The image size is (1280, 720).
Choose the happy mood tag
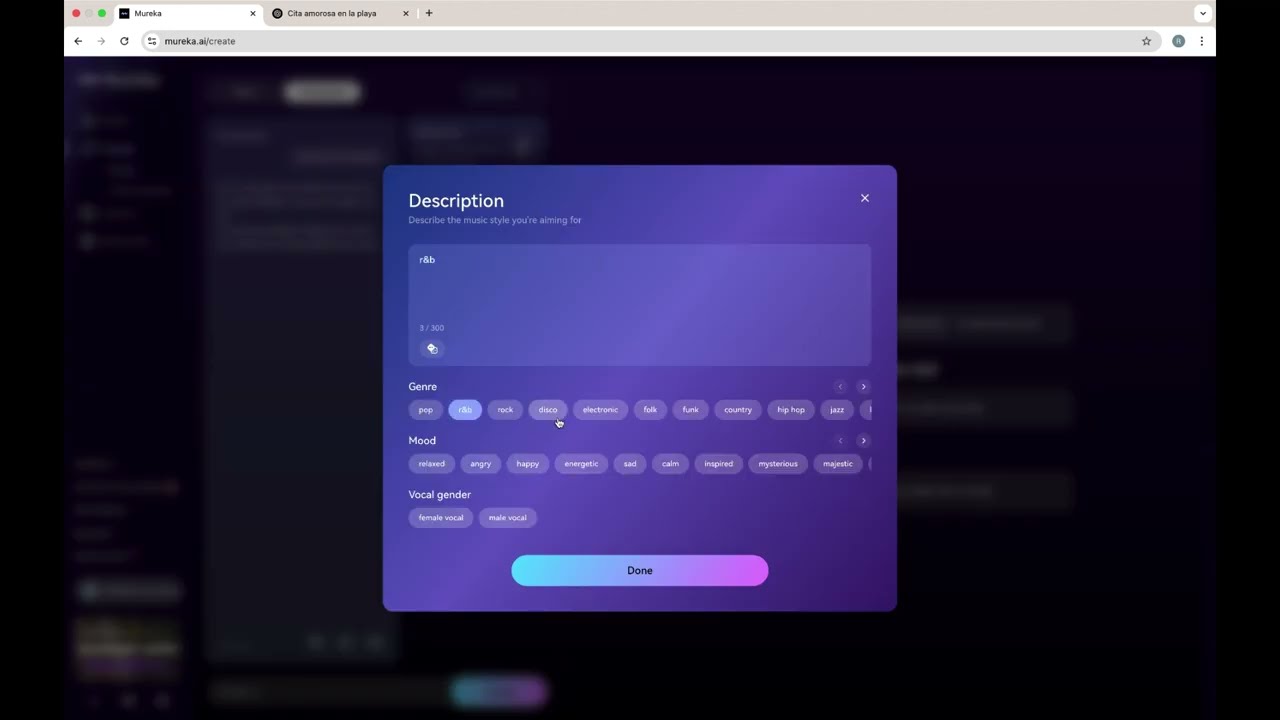tap(528, 464)
